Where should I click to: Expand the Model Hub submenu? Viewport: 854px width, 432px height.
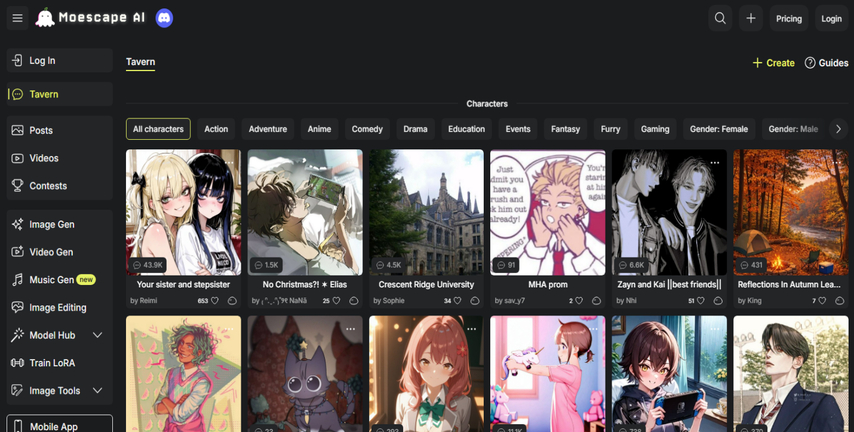(x=97, y=335)
